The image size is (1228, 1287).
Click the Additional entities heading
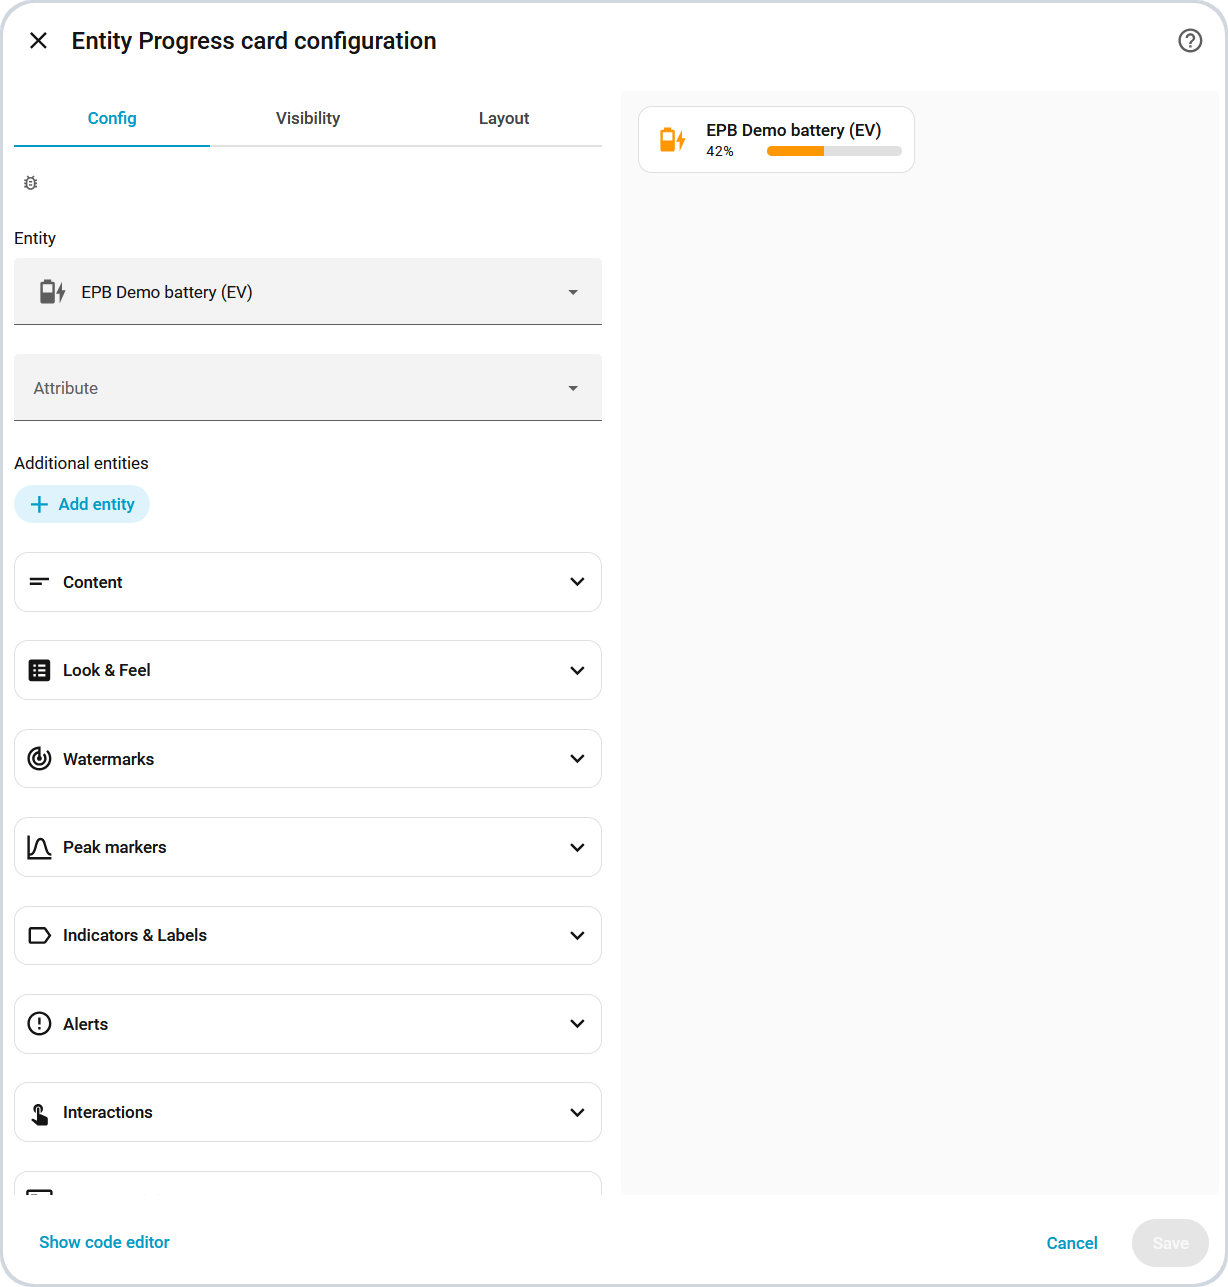click(x=81, y=463)
